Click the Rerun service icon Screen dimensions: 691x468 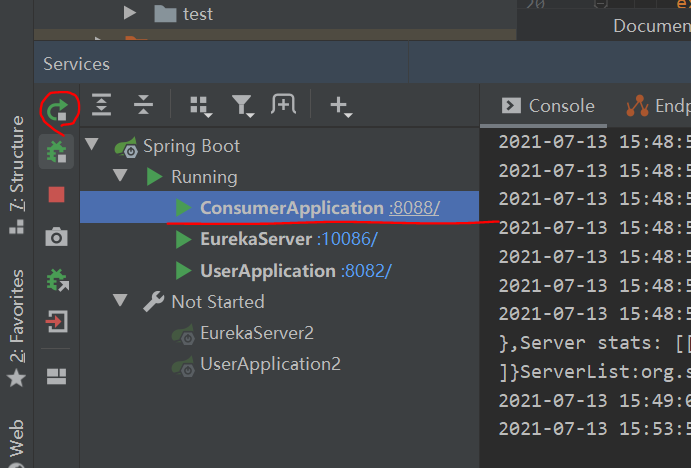[57, 110]
